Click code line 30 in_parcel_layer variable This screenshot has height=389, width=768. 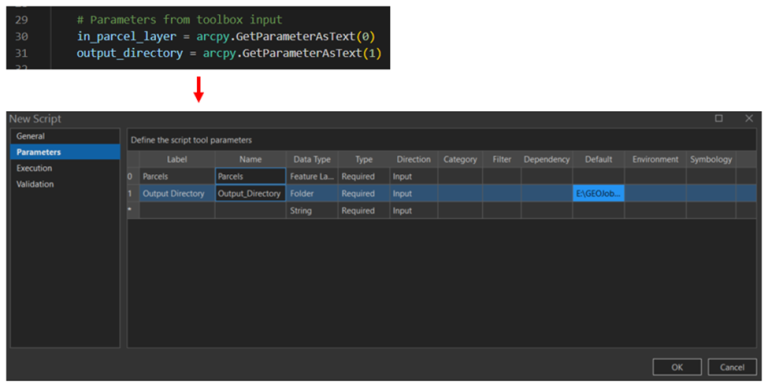coord(126,36)
